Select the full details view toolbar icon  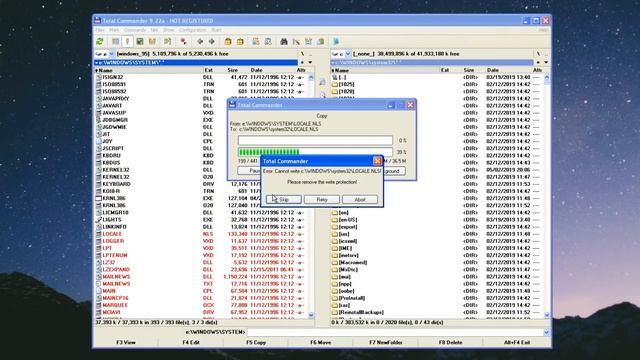pos(127,41)
